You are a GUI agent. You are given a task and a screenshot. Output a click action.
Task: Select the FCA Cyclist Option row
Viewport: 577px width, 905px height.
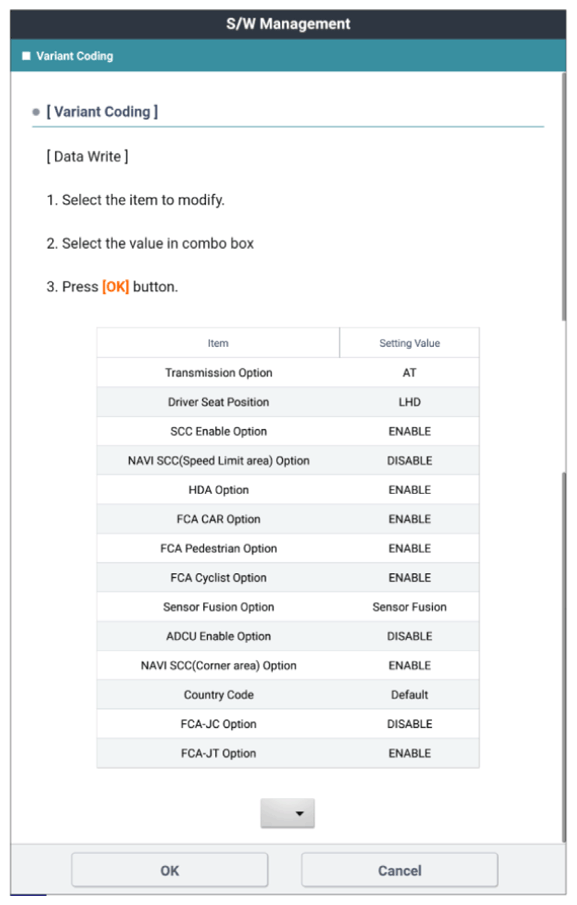point(288,577)
